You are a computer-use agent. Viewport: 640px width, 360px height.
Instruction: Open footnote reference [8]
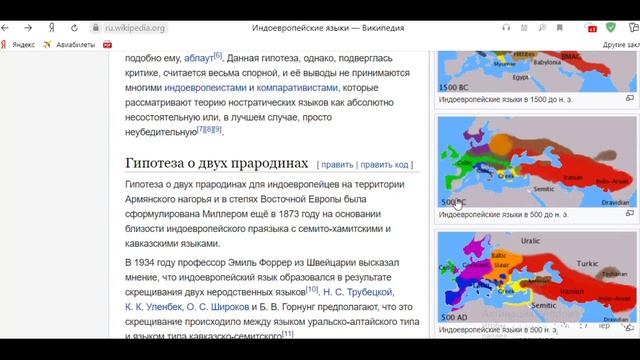pyautogui.click(x=209, y=129)
